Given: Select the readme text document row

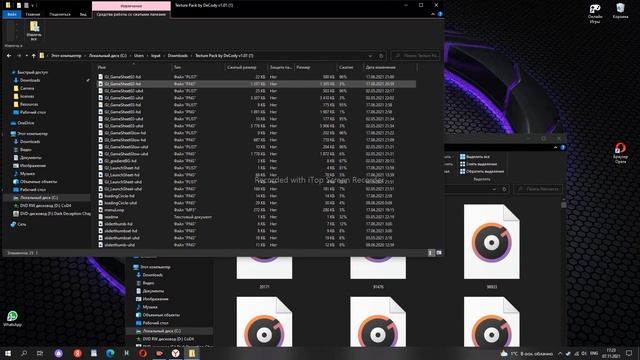Looking at the screenshot, I should click(256, 217).
